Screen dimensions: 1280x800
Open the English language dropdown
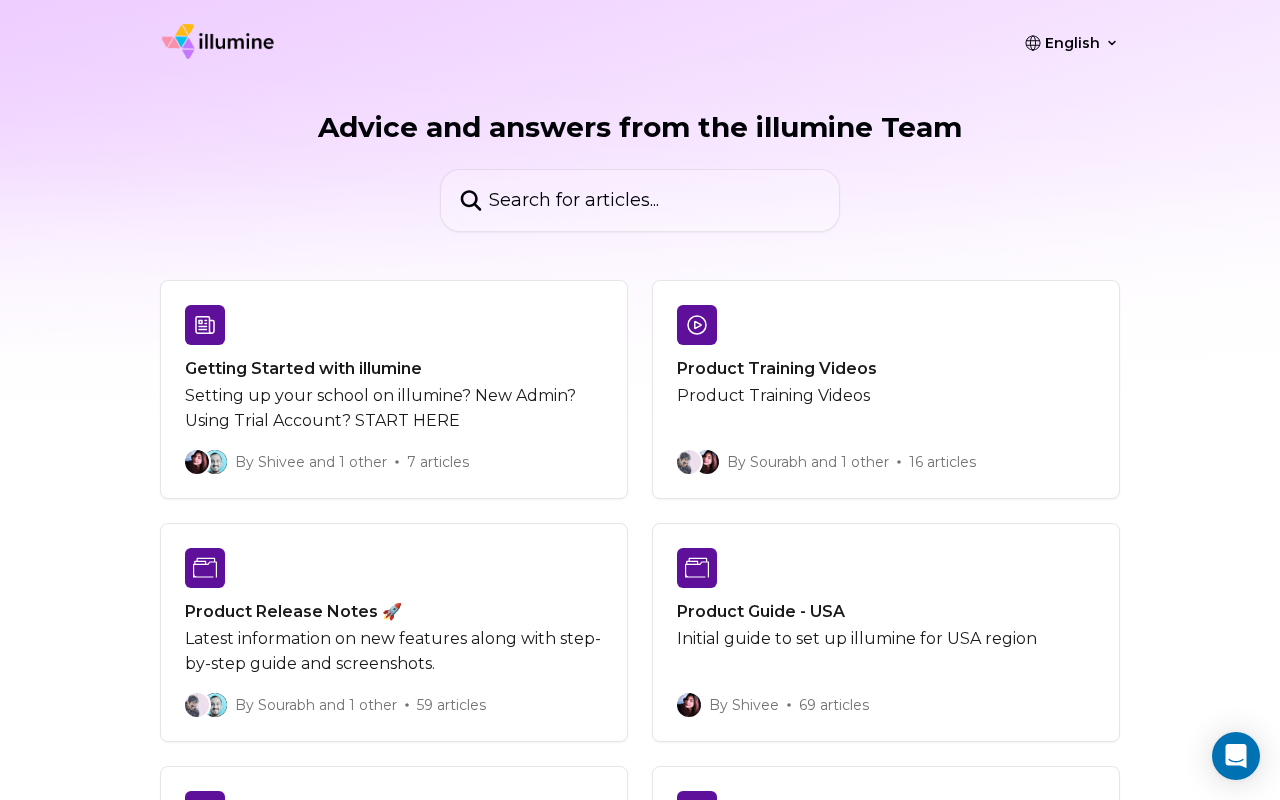(1072, 43)
